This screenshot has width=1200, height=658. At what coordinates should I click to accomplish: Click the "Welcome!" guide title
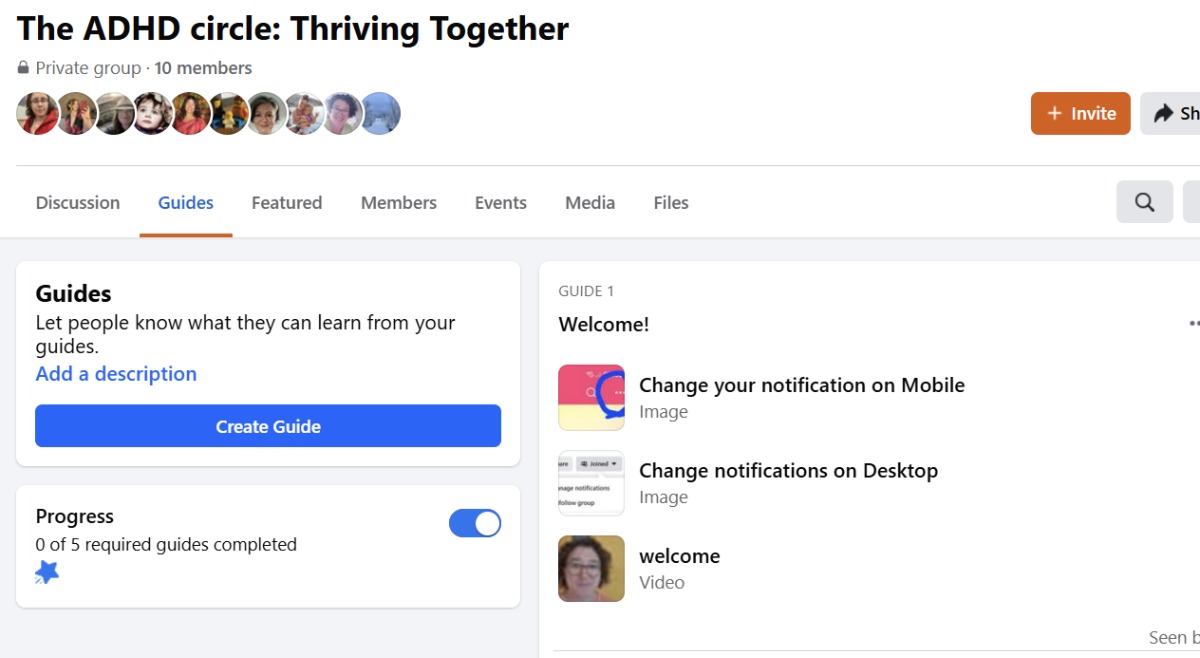point(604,324)
